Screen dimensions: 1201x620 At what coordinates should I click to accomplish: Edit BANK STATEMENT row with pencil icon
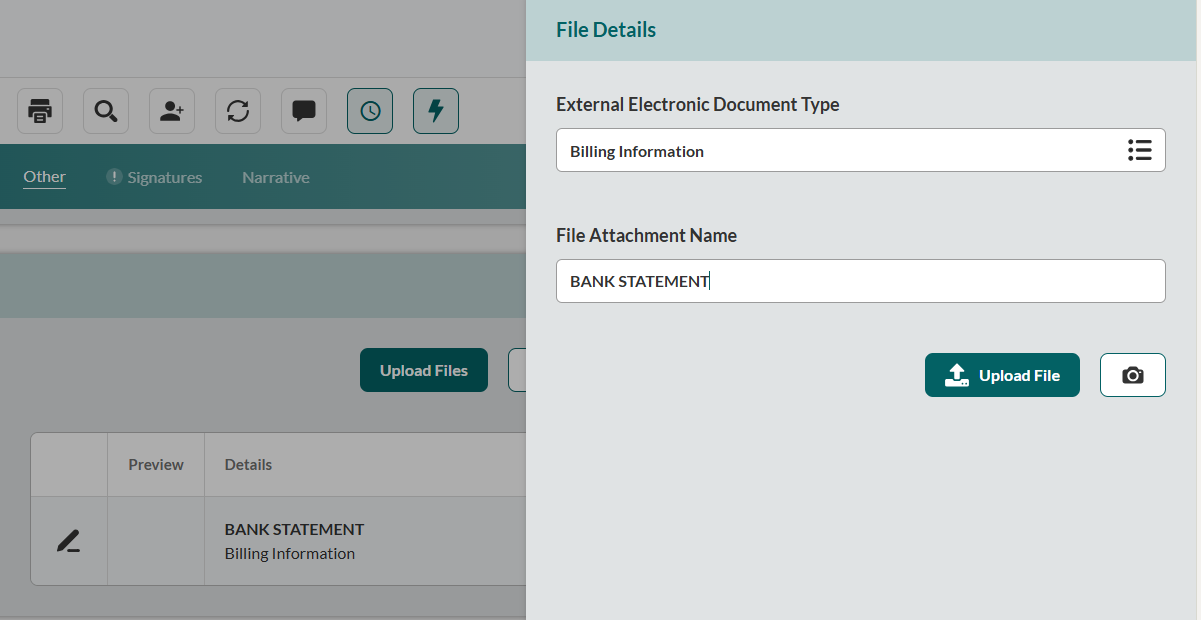click(x=68, y=541)
